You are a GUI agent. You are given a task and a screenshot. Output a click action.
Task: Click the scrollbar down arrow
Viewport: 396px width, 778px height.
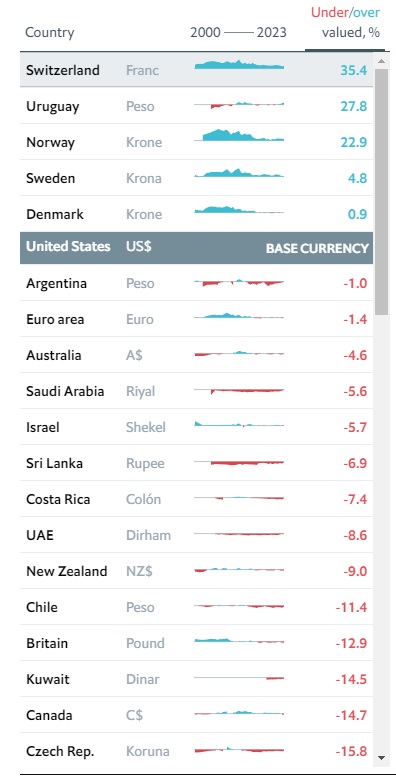point(381,758)
